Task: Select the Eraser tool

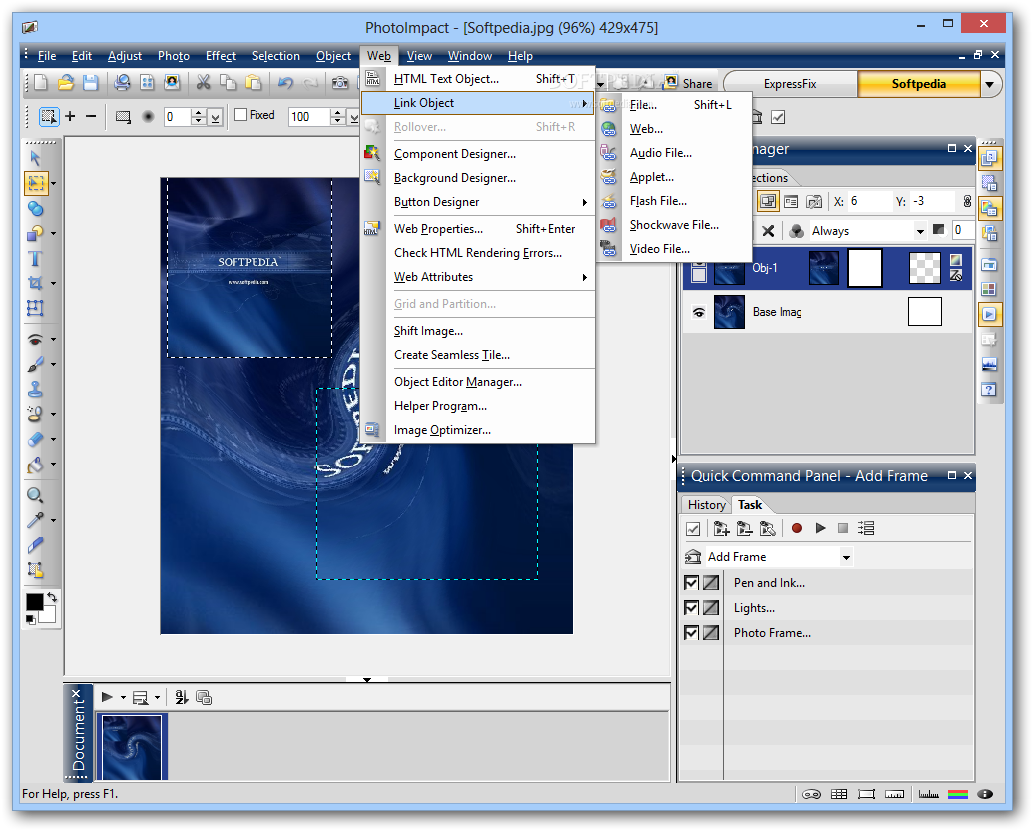Action: (x=36, y=440)
